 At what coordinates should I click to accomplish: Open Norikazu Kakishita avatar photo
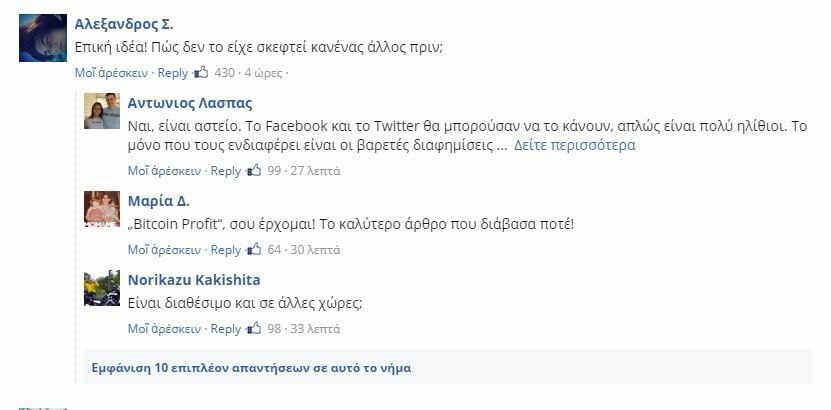[102, 288]
